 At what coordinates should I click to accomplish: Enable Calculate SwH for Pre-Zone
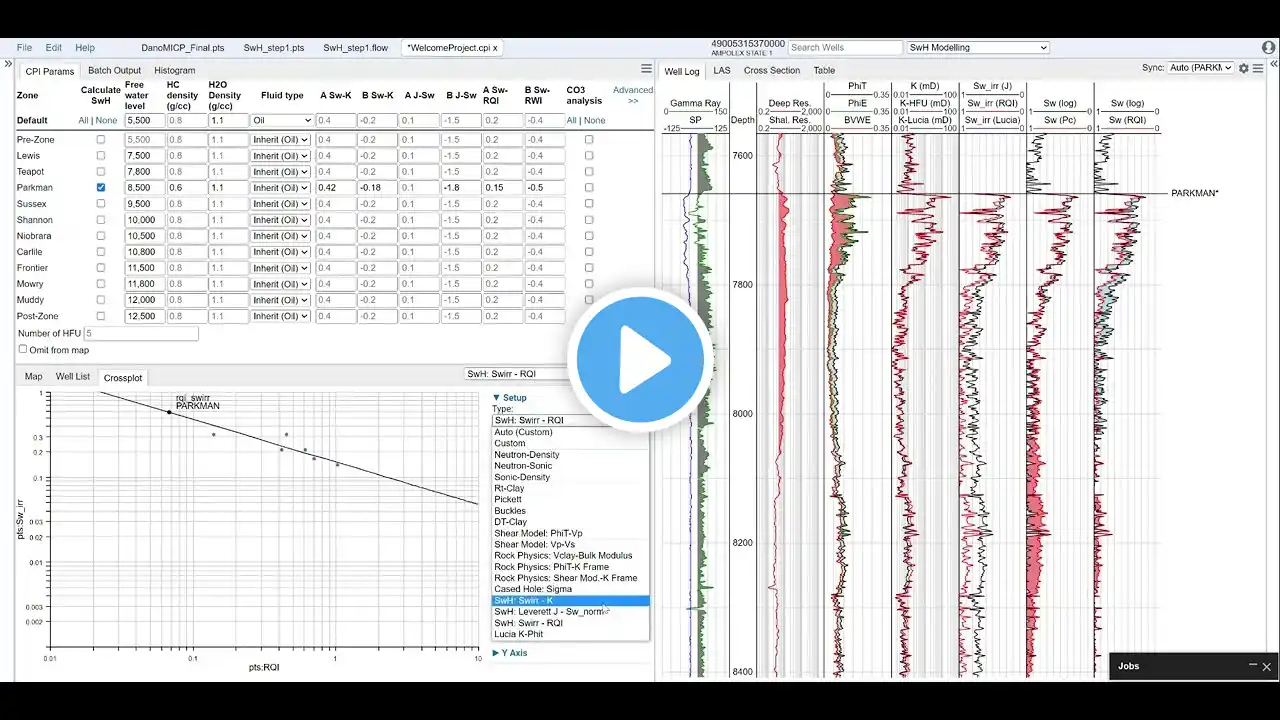coord(100,140)
